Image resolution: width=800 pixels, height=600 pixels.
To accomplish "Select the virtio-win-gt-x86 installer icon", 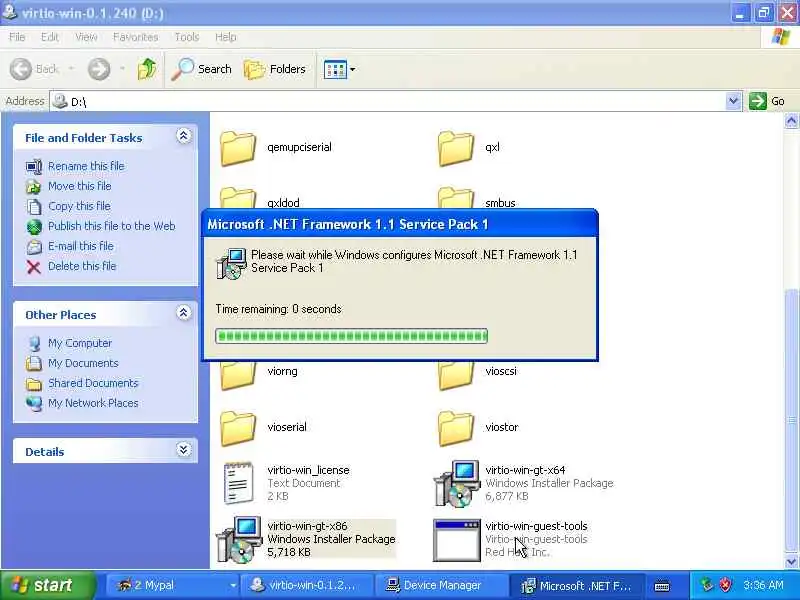I will (x=239, y=539).
